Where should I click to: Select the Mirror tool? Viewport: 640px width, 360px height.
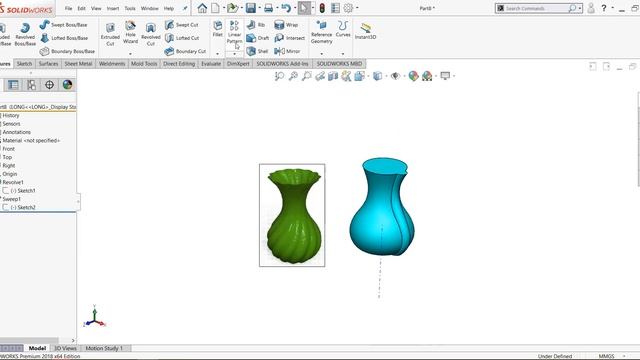point(287,51)
